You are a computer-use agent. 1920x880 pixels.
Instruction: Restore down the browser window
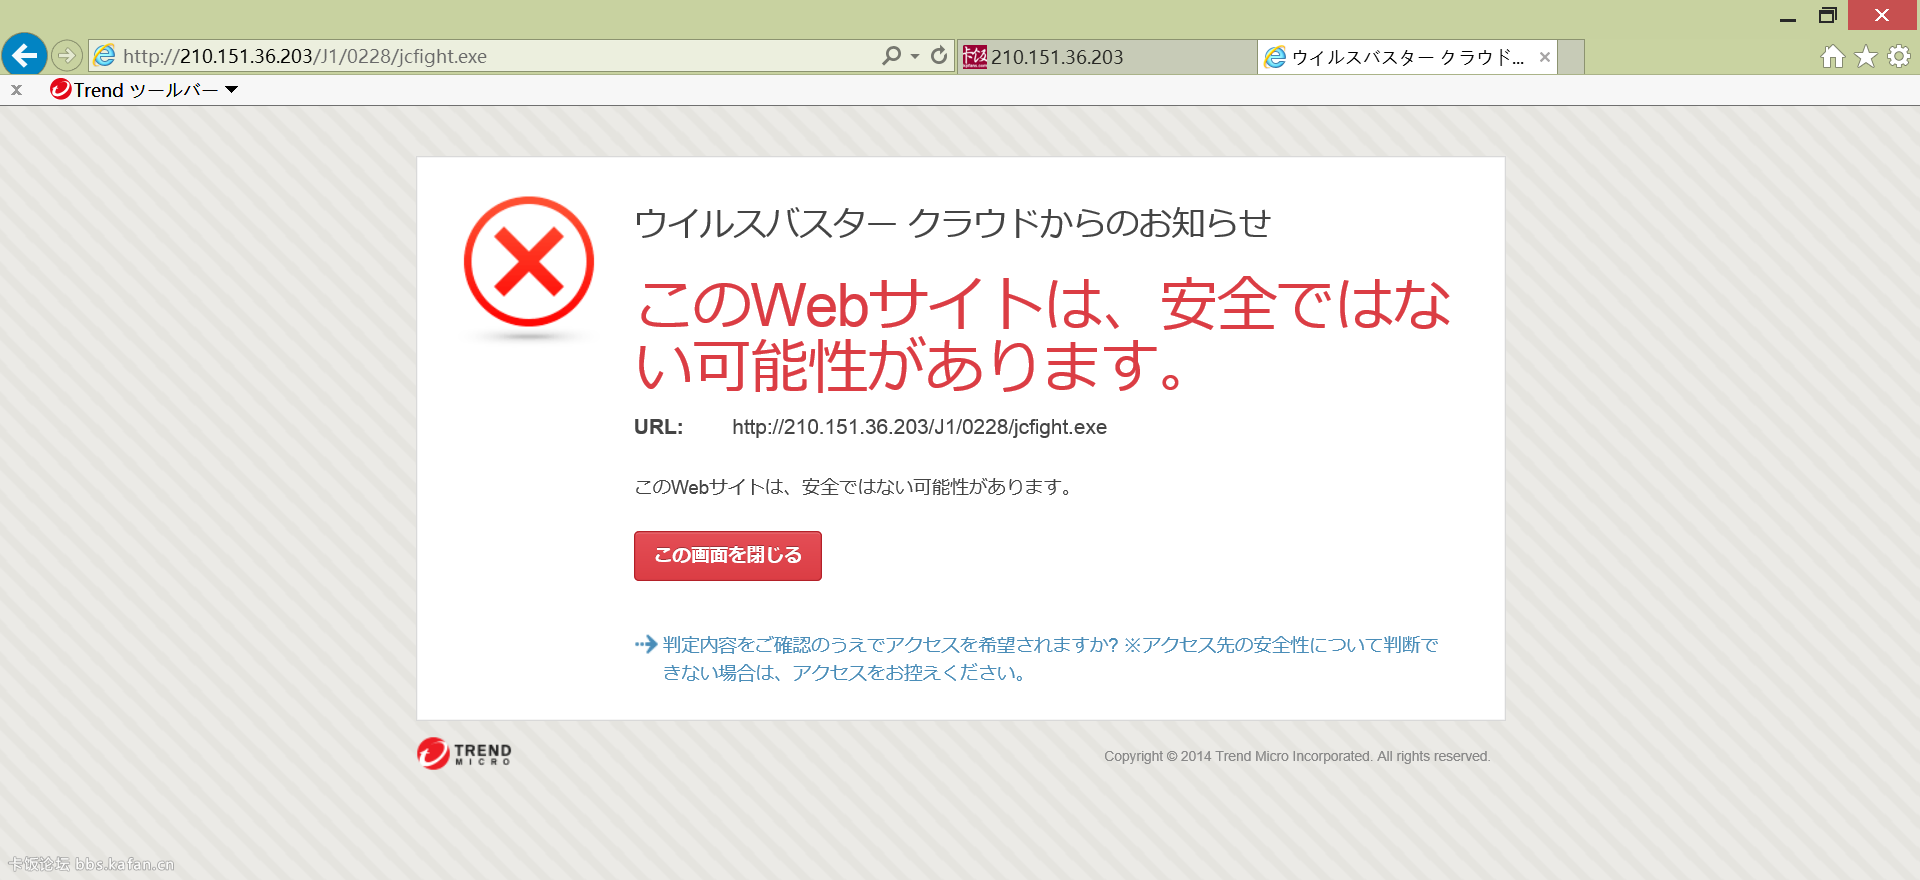click(x=1828, y=15)
